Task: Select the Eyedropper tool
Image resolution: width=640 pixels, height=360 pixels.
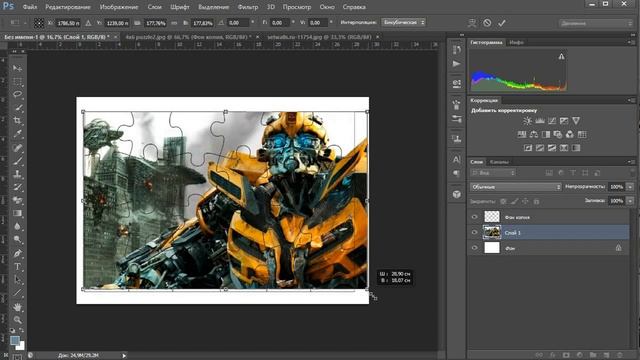Action: tap(18, 134)
